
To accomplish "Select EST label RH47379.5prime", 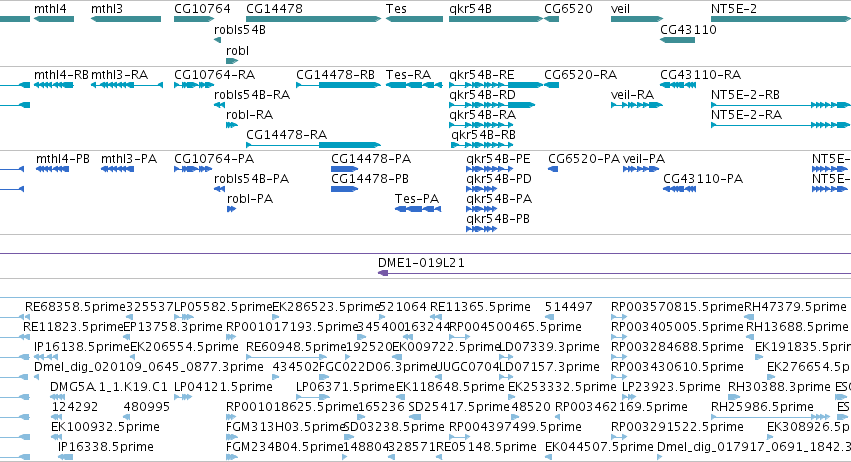I will click(795, 307).
